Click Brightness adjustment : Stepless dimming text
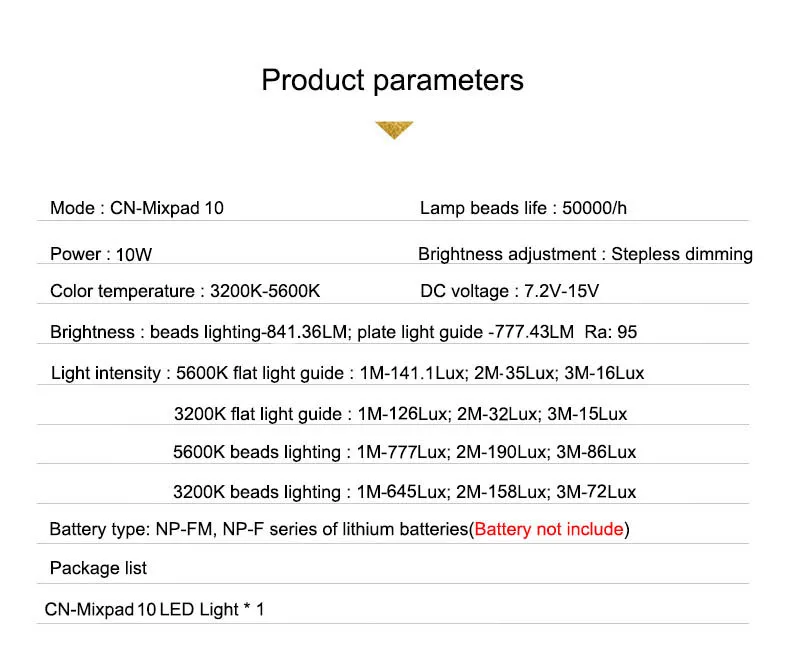The image size is (790, 650). (585, 254)
